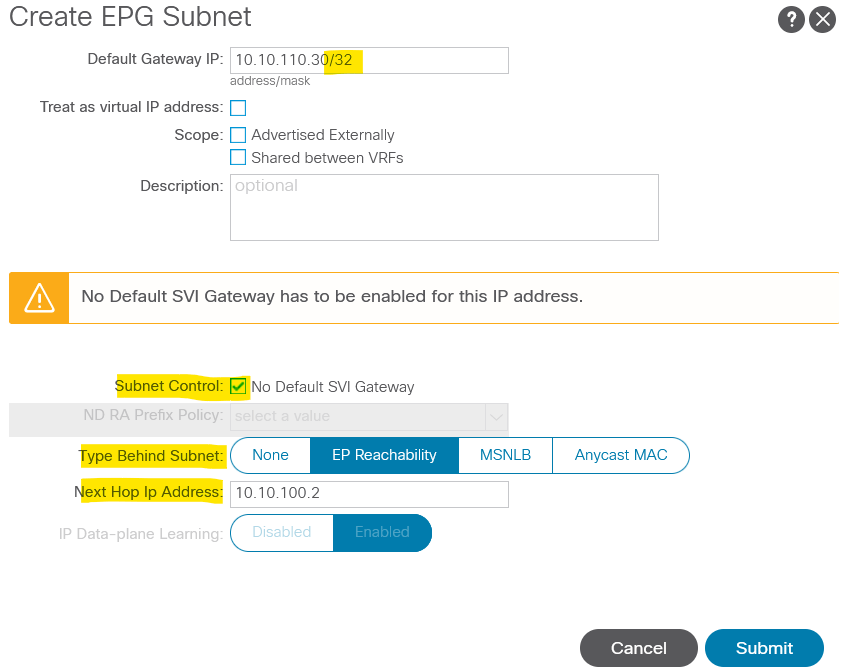
Task: Set IP Data-plane Learning to Disabled
Action: (281, 532)
